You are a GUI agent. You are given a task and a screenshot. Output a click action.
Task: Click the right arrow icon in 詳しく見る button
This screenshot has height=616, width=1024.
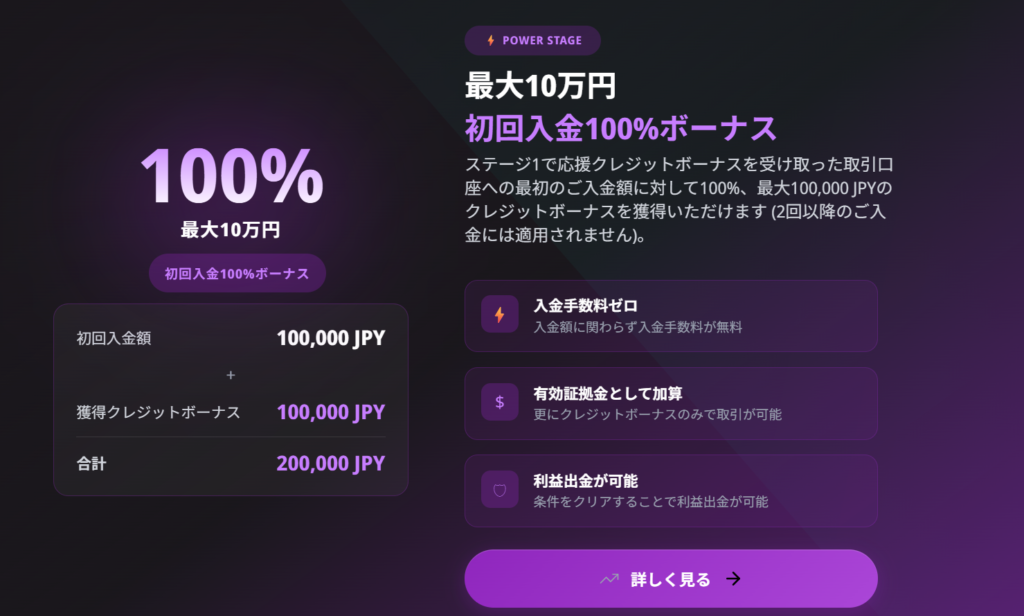(x=733, y=579)
